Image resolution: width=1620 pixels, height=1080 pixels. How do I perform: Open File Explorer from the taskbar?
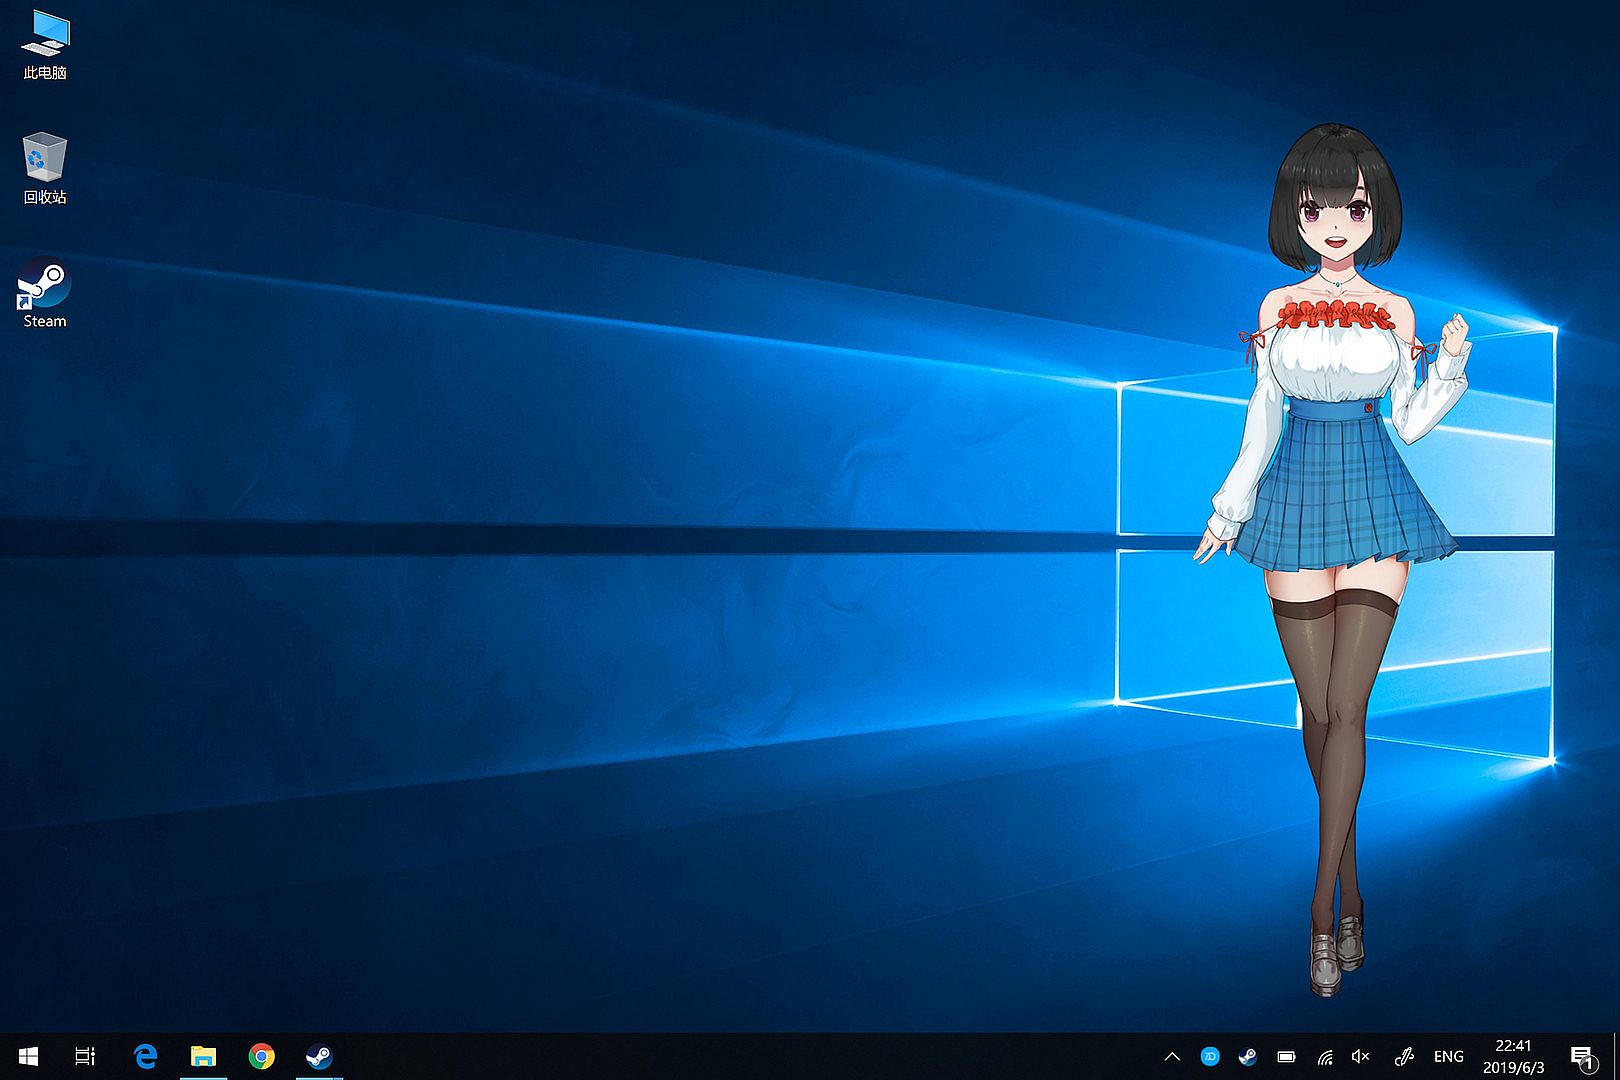point(204,1056)
